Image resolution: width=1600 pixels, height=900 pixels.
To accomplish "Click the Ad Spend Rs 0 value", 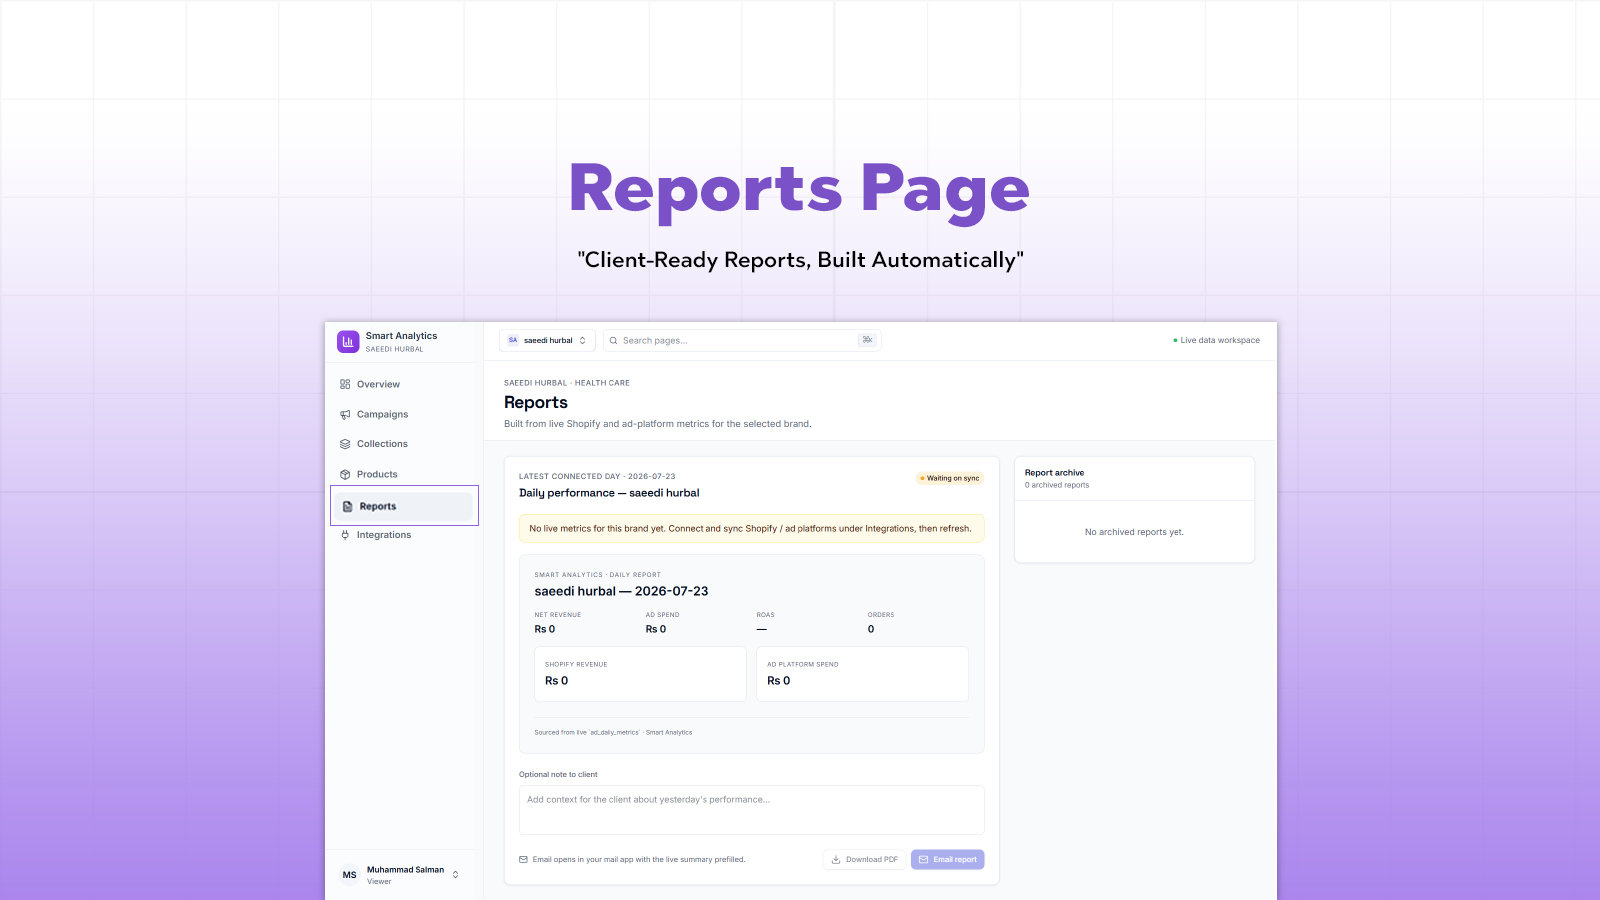I will click(x=656, y=629).
